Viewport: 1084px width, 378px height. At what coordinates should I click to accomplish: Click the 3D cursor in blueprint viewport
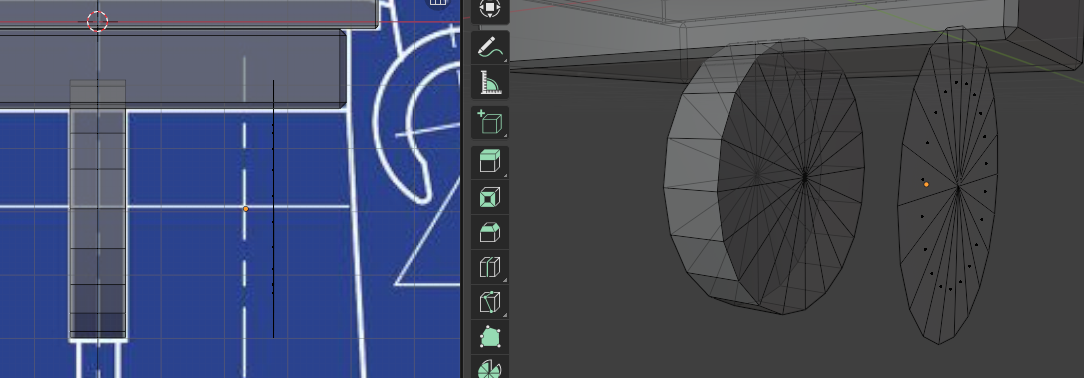[97, 21]
